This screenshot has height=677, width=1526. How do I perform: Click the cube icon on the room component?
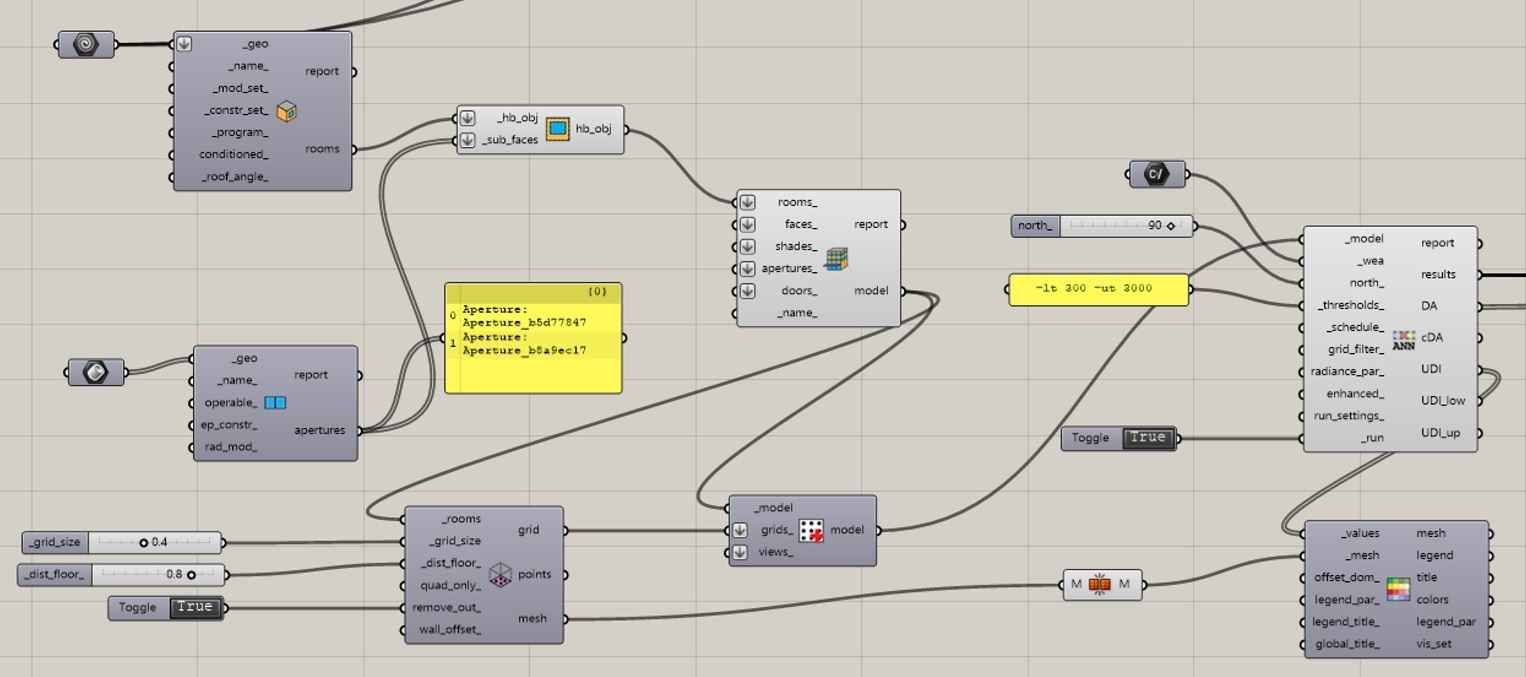287,111
